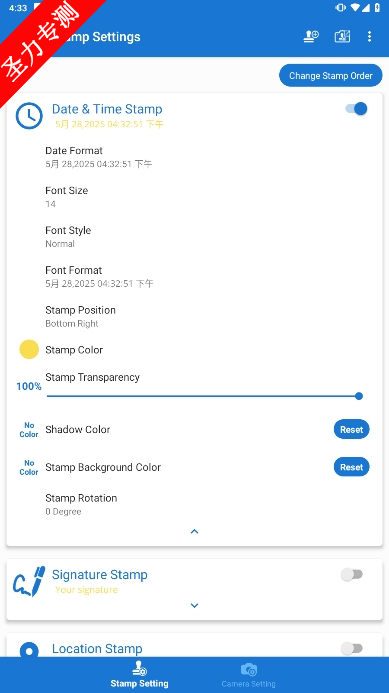Image resolution: width=389 pixels, height=693 pixels.
Task: Pick the yellow Stamp Color swatch
Action: pos(29,350)
